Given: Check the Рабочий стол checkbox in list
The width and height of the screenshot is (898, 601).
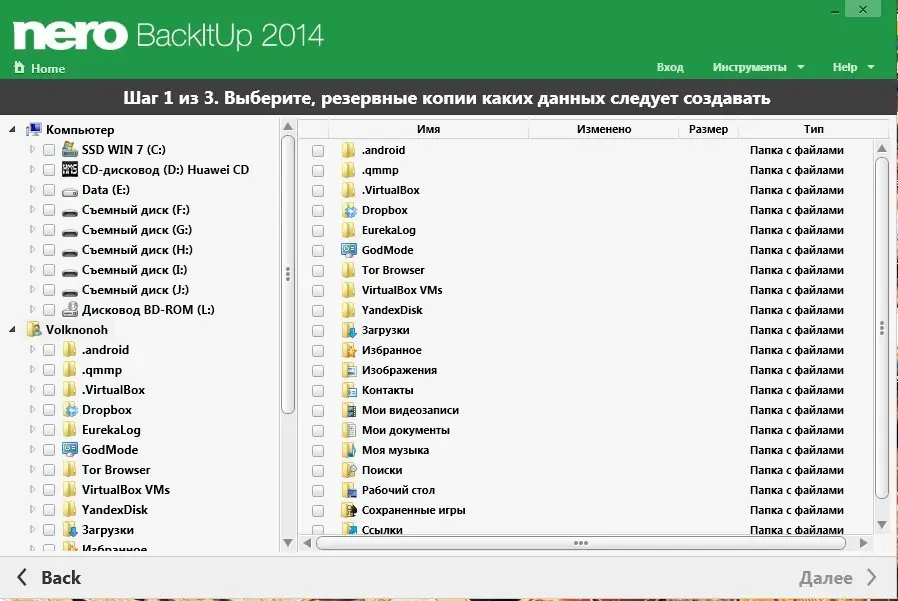Looking at the screenshot, I should coord(318,491).
